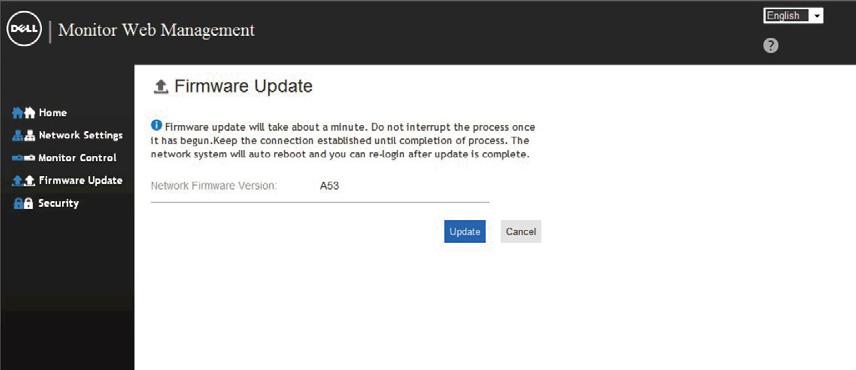This screenshot has width=856, height=370.
Task: Go to the Home menu item
Action: (53, 113)
